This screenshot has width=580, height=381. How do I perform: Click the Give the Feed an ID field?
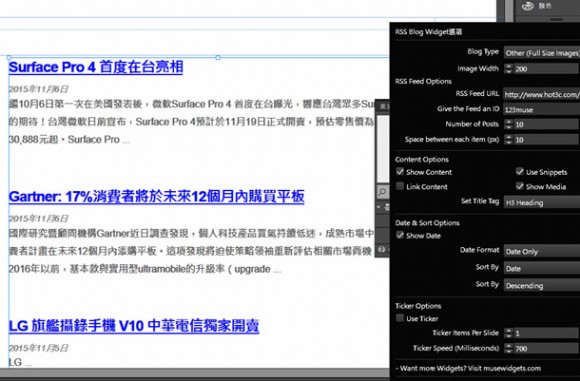pyautogui.click(x=542, y=109)
